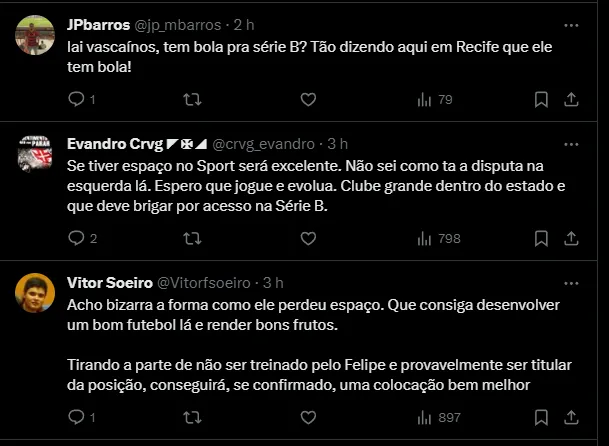View analytics showing 798 views
The height and width of the screenshot is (446, 609).
[x=437, y=238]
